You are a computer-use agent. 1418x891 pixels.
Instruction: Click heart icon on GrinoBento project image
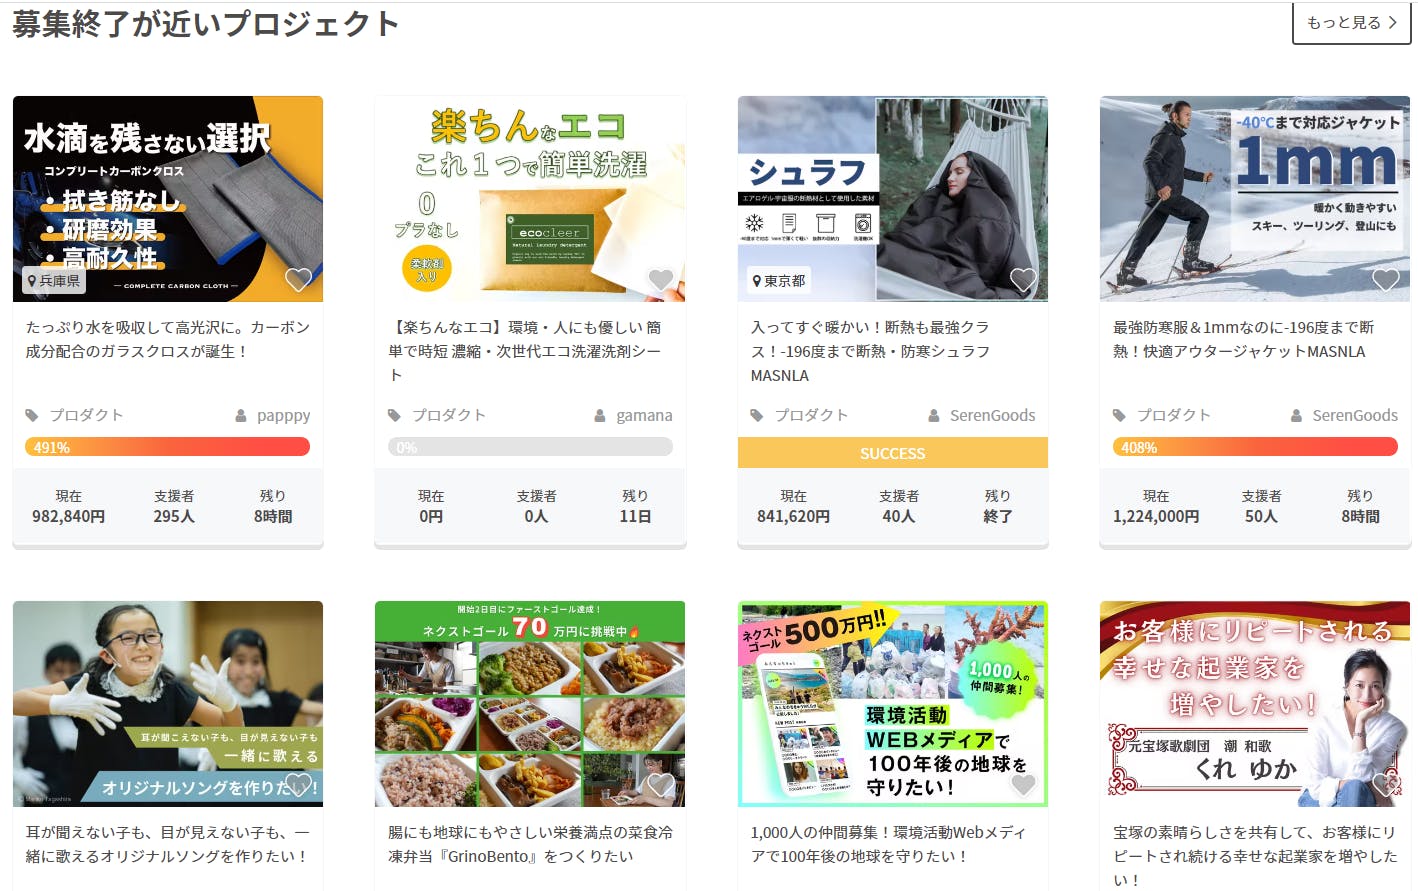click(x=661, y=785)
